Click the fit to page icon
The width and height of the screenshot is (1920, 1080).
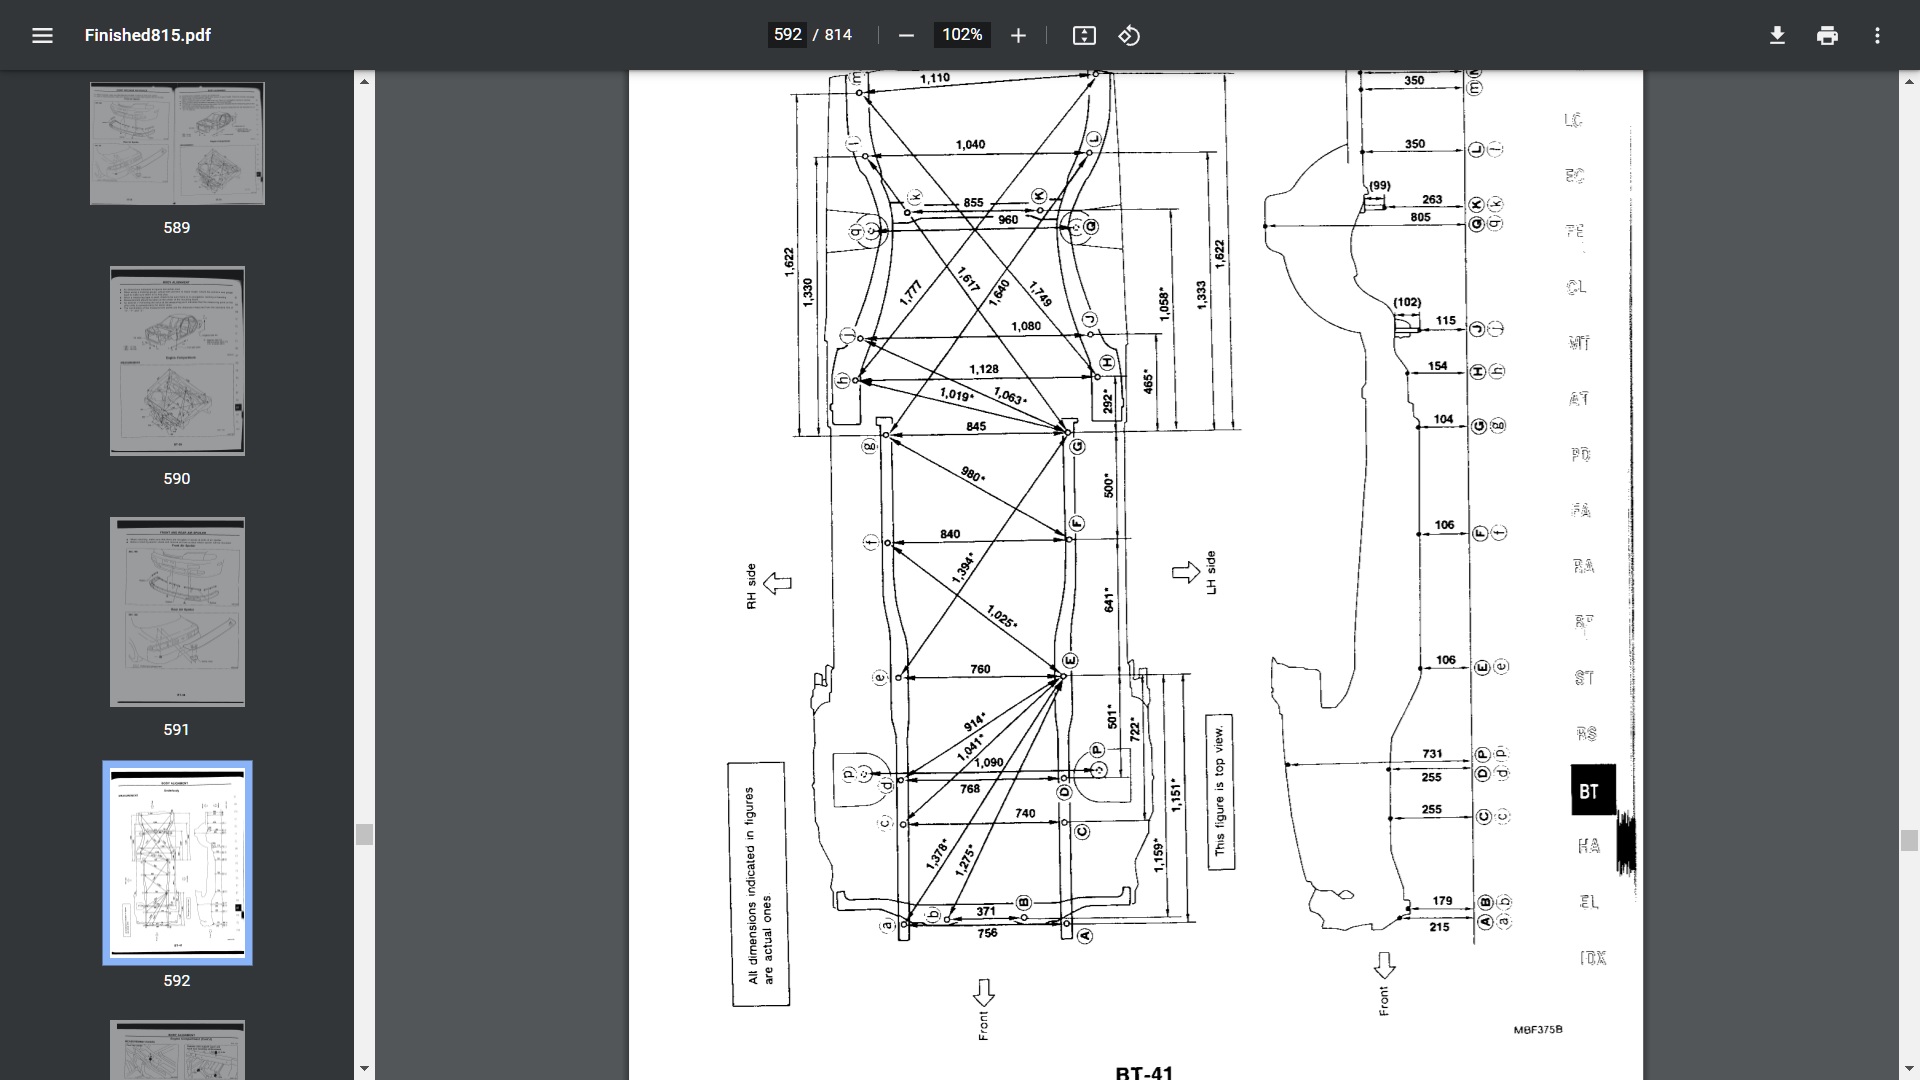pos(1084,35)
